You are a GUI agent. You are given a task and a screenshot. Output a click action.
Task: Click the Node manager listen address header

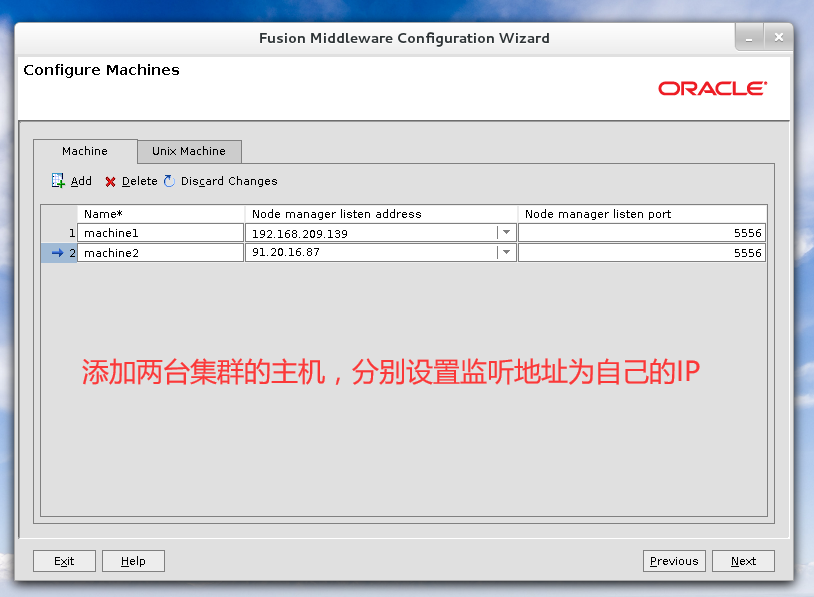(381, 214)
